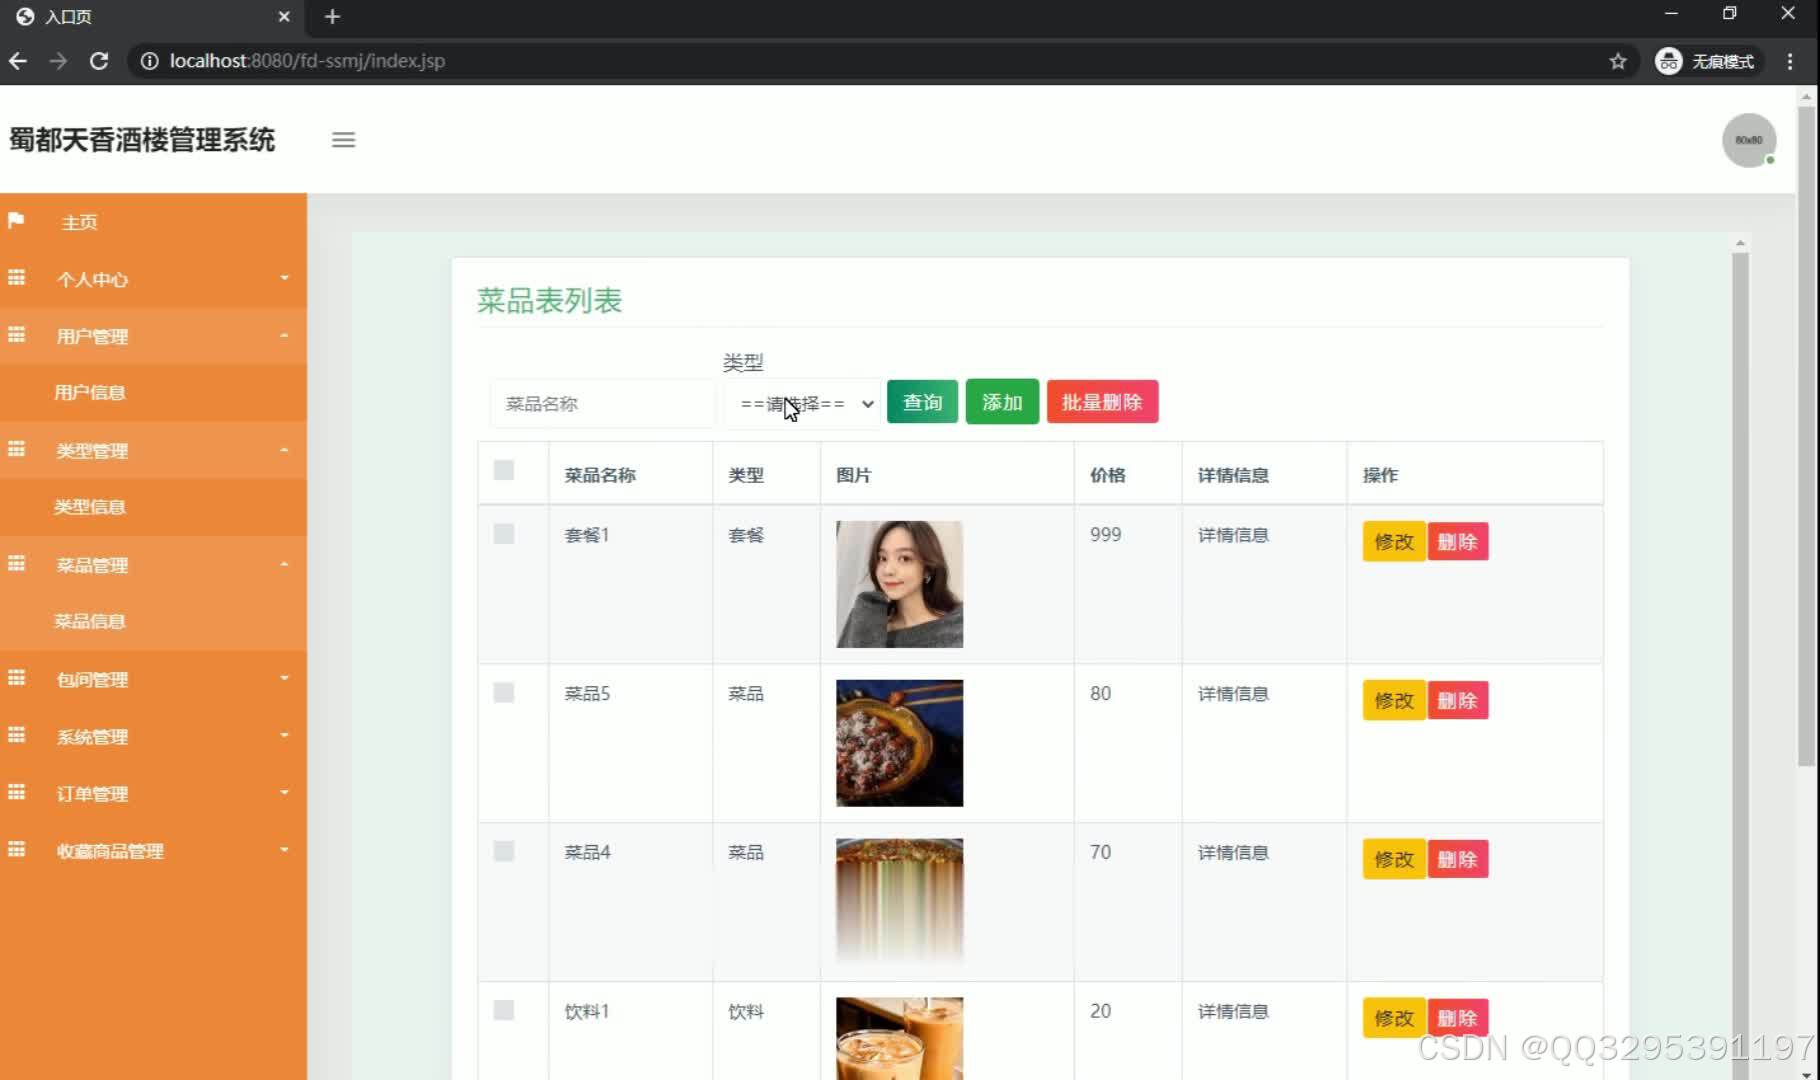Image resolution: width=1820 pixels, height=1080 pixels.
Task: Click grid icon beside 系统管理
Action: (x=16, y=735)
